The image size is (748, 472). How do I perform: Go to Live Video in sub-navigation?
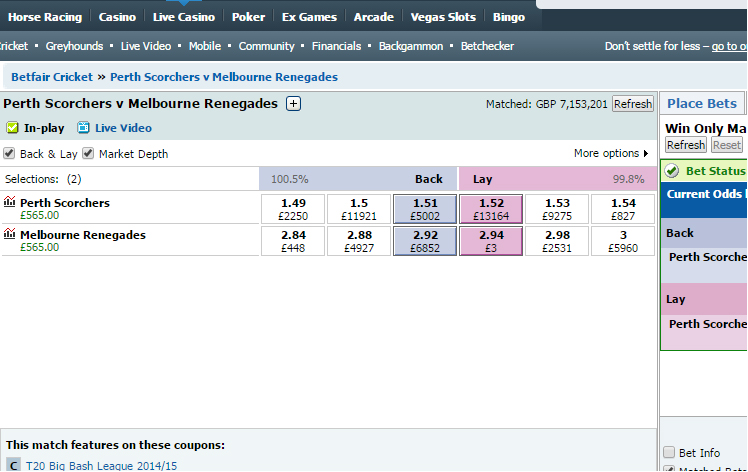tap(145, 46)
